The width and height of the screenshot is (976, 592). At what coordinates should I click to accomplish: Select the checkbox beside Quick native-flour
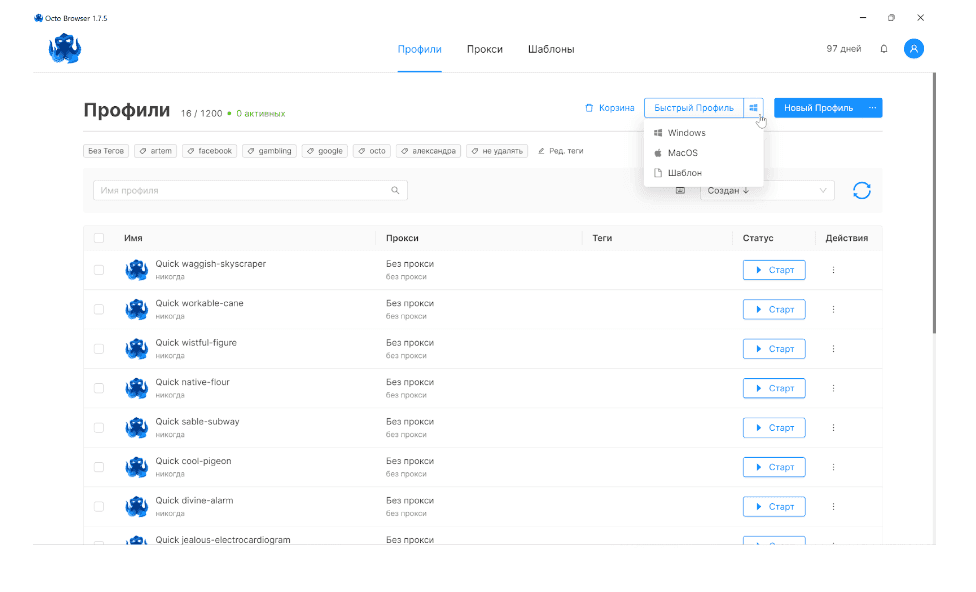99,388
